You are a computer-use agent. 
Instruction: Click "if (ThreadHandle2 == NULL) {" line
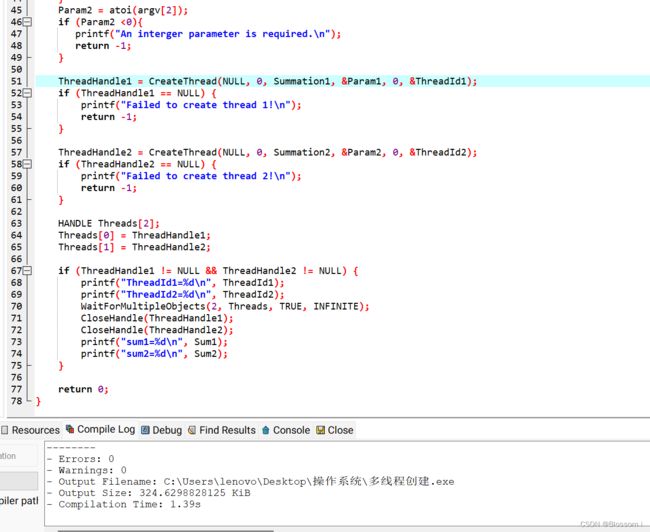pos(137,164)
